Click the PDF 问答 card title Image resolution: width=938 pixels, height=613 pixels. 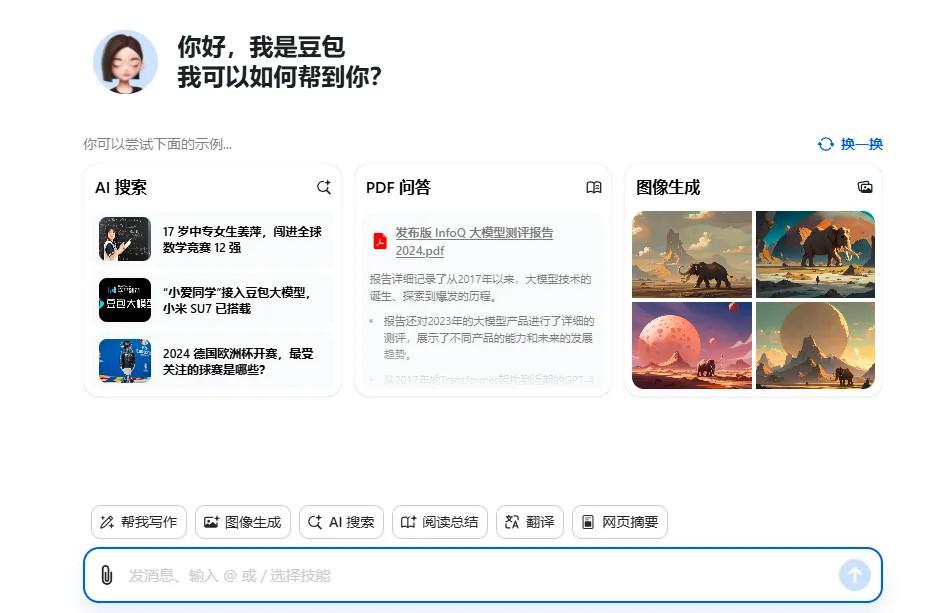click(398, 187)
